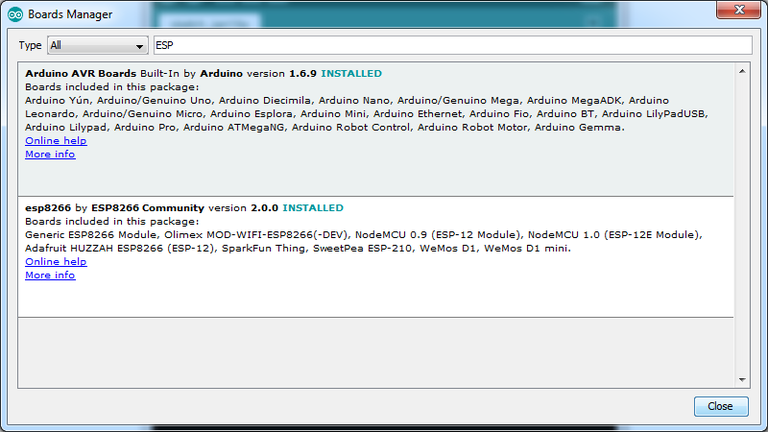Click the scrollbar down arrow
This screenshot has height=432, width=768.
(742, 380)
